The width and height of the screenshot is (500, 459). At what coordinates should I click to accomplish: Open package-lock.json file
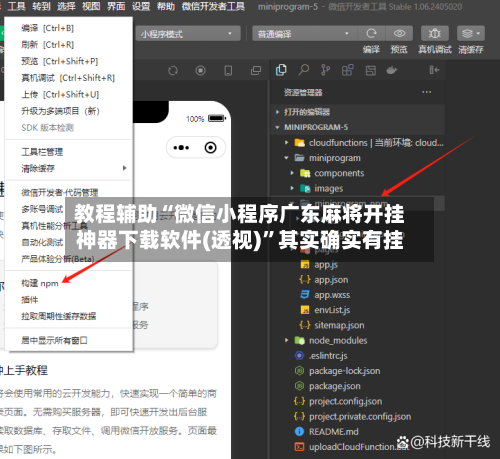tap(344, 371)
